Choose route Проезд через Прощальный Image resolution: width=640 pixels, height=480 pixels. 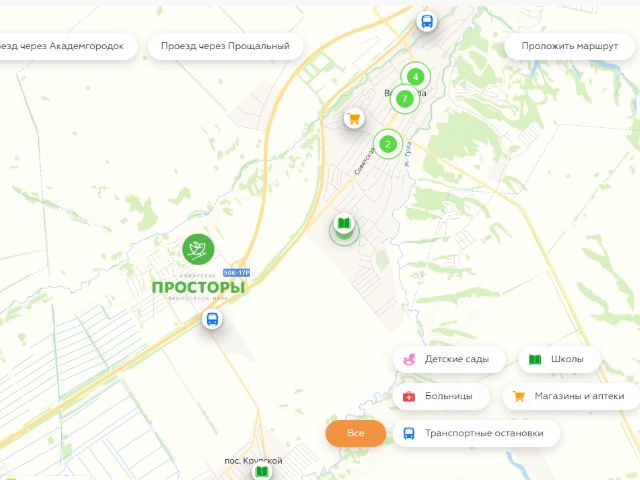pyautogui.click(x=225, y=46)
